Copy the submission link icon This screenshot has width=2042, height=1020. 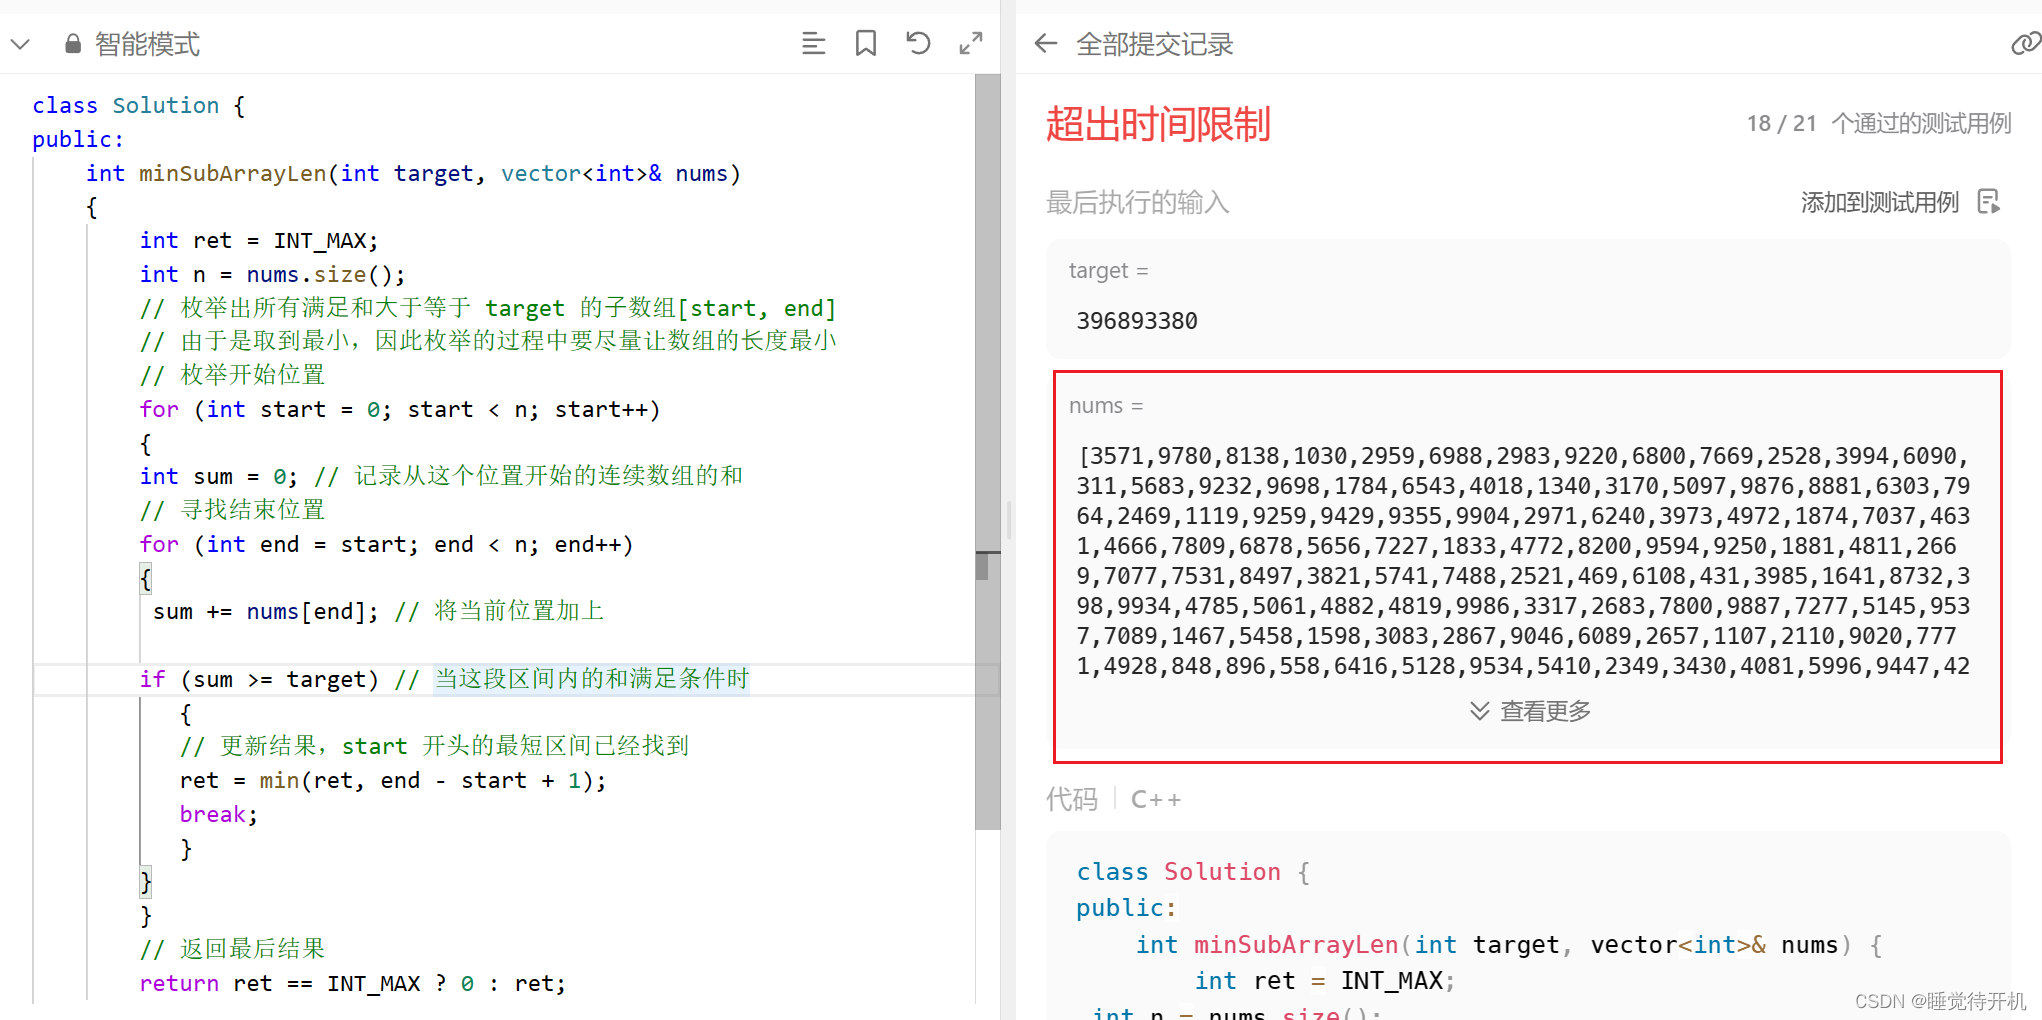coord(2025,43)
